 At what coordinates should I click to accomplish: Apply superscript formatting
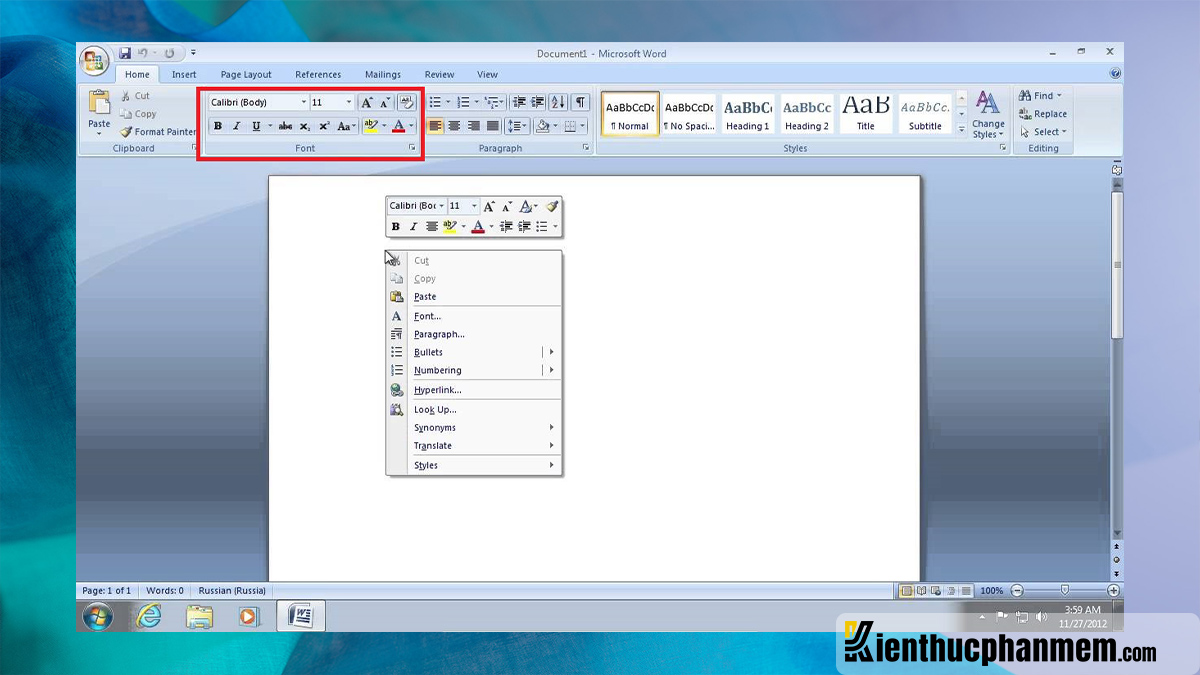point(324,126)
